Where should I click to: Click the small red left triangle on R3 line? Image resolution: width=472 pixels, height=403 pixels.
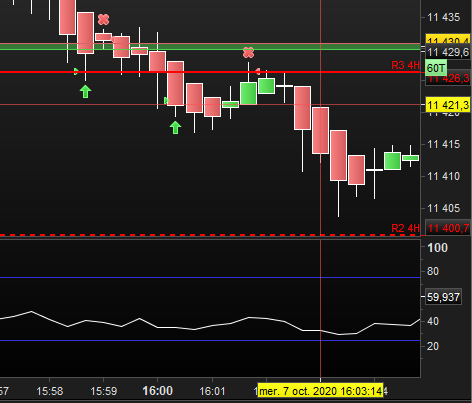(x=257, y=71)
